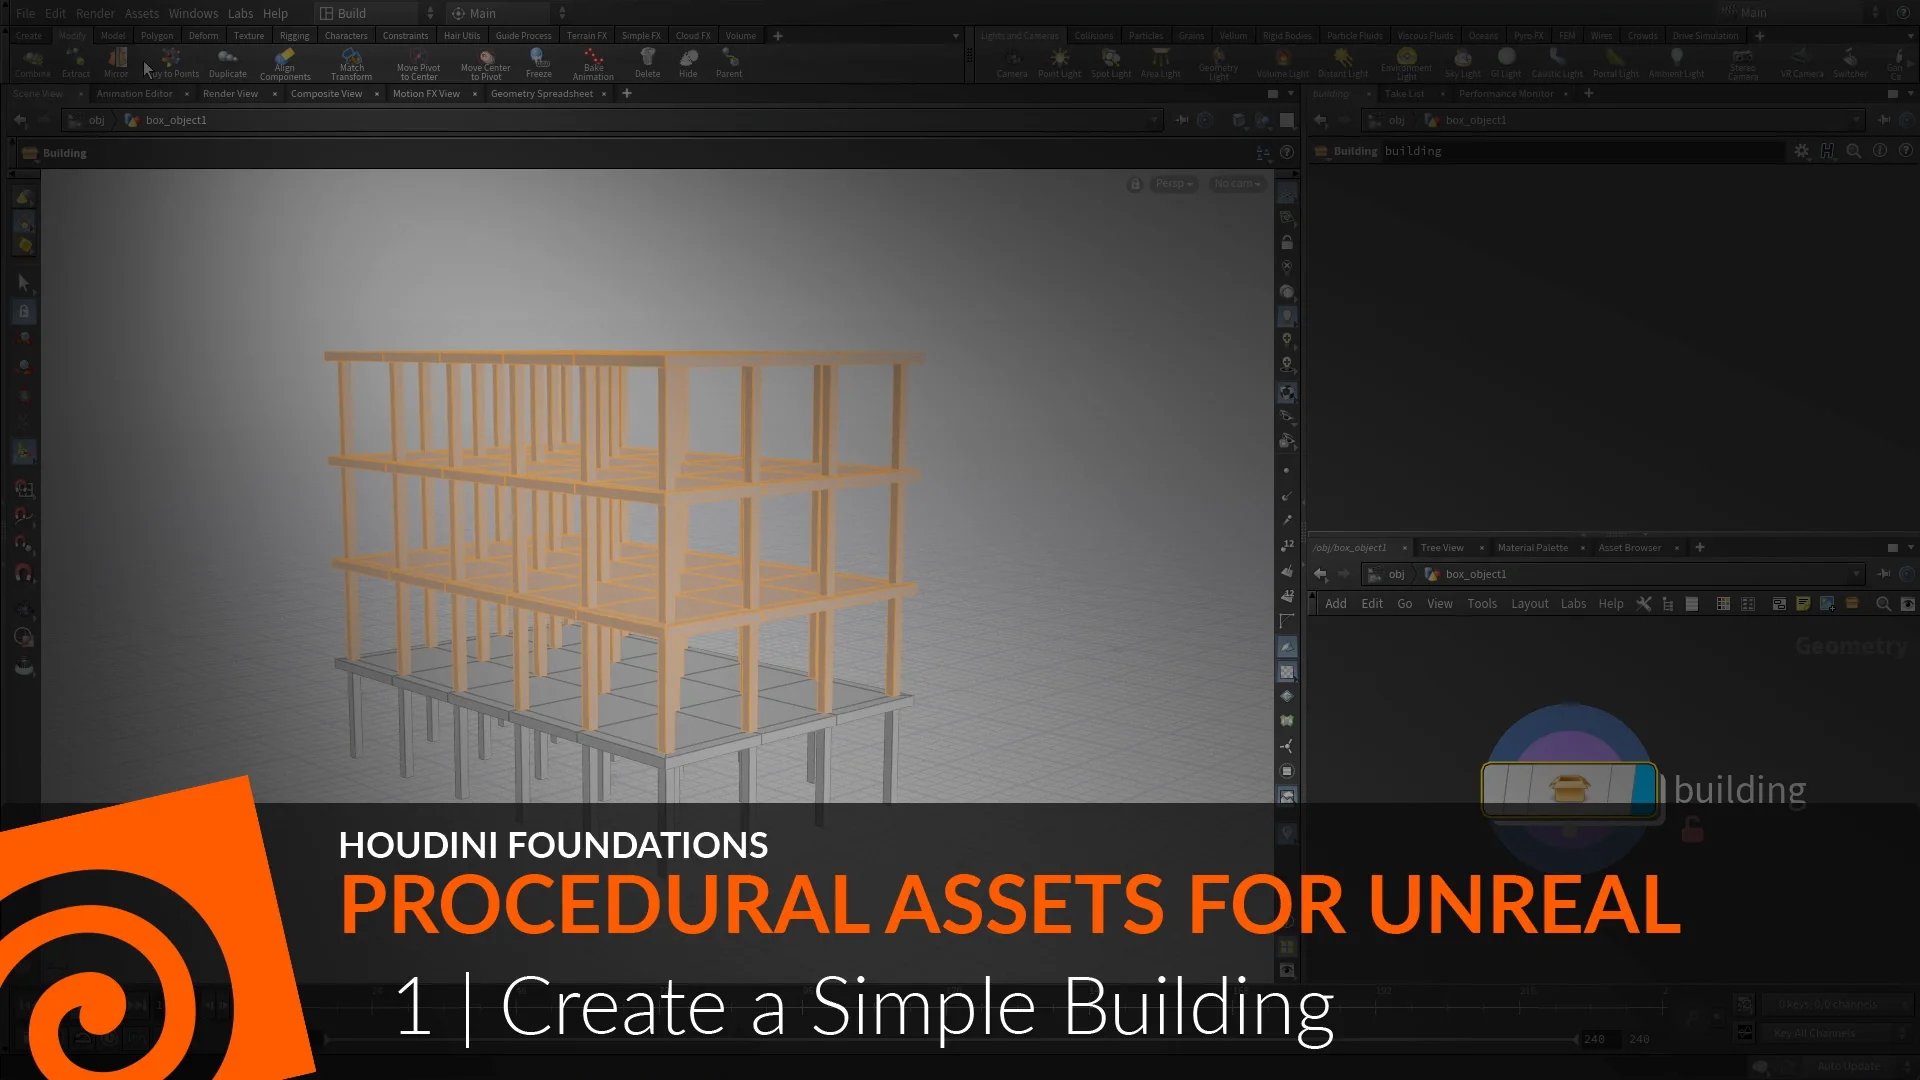Add a Sky Light to the scene
The width and height of the screenshot is (1920, 1080).
[x=1462, y=63]
